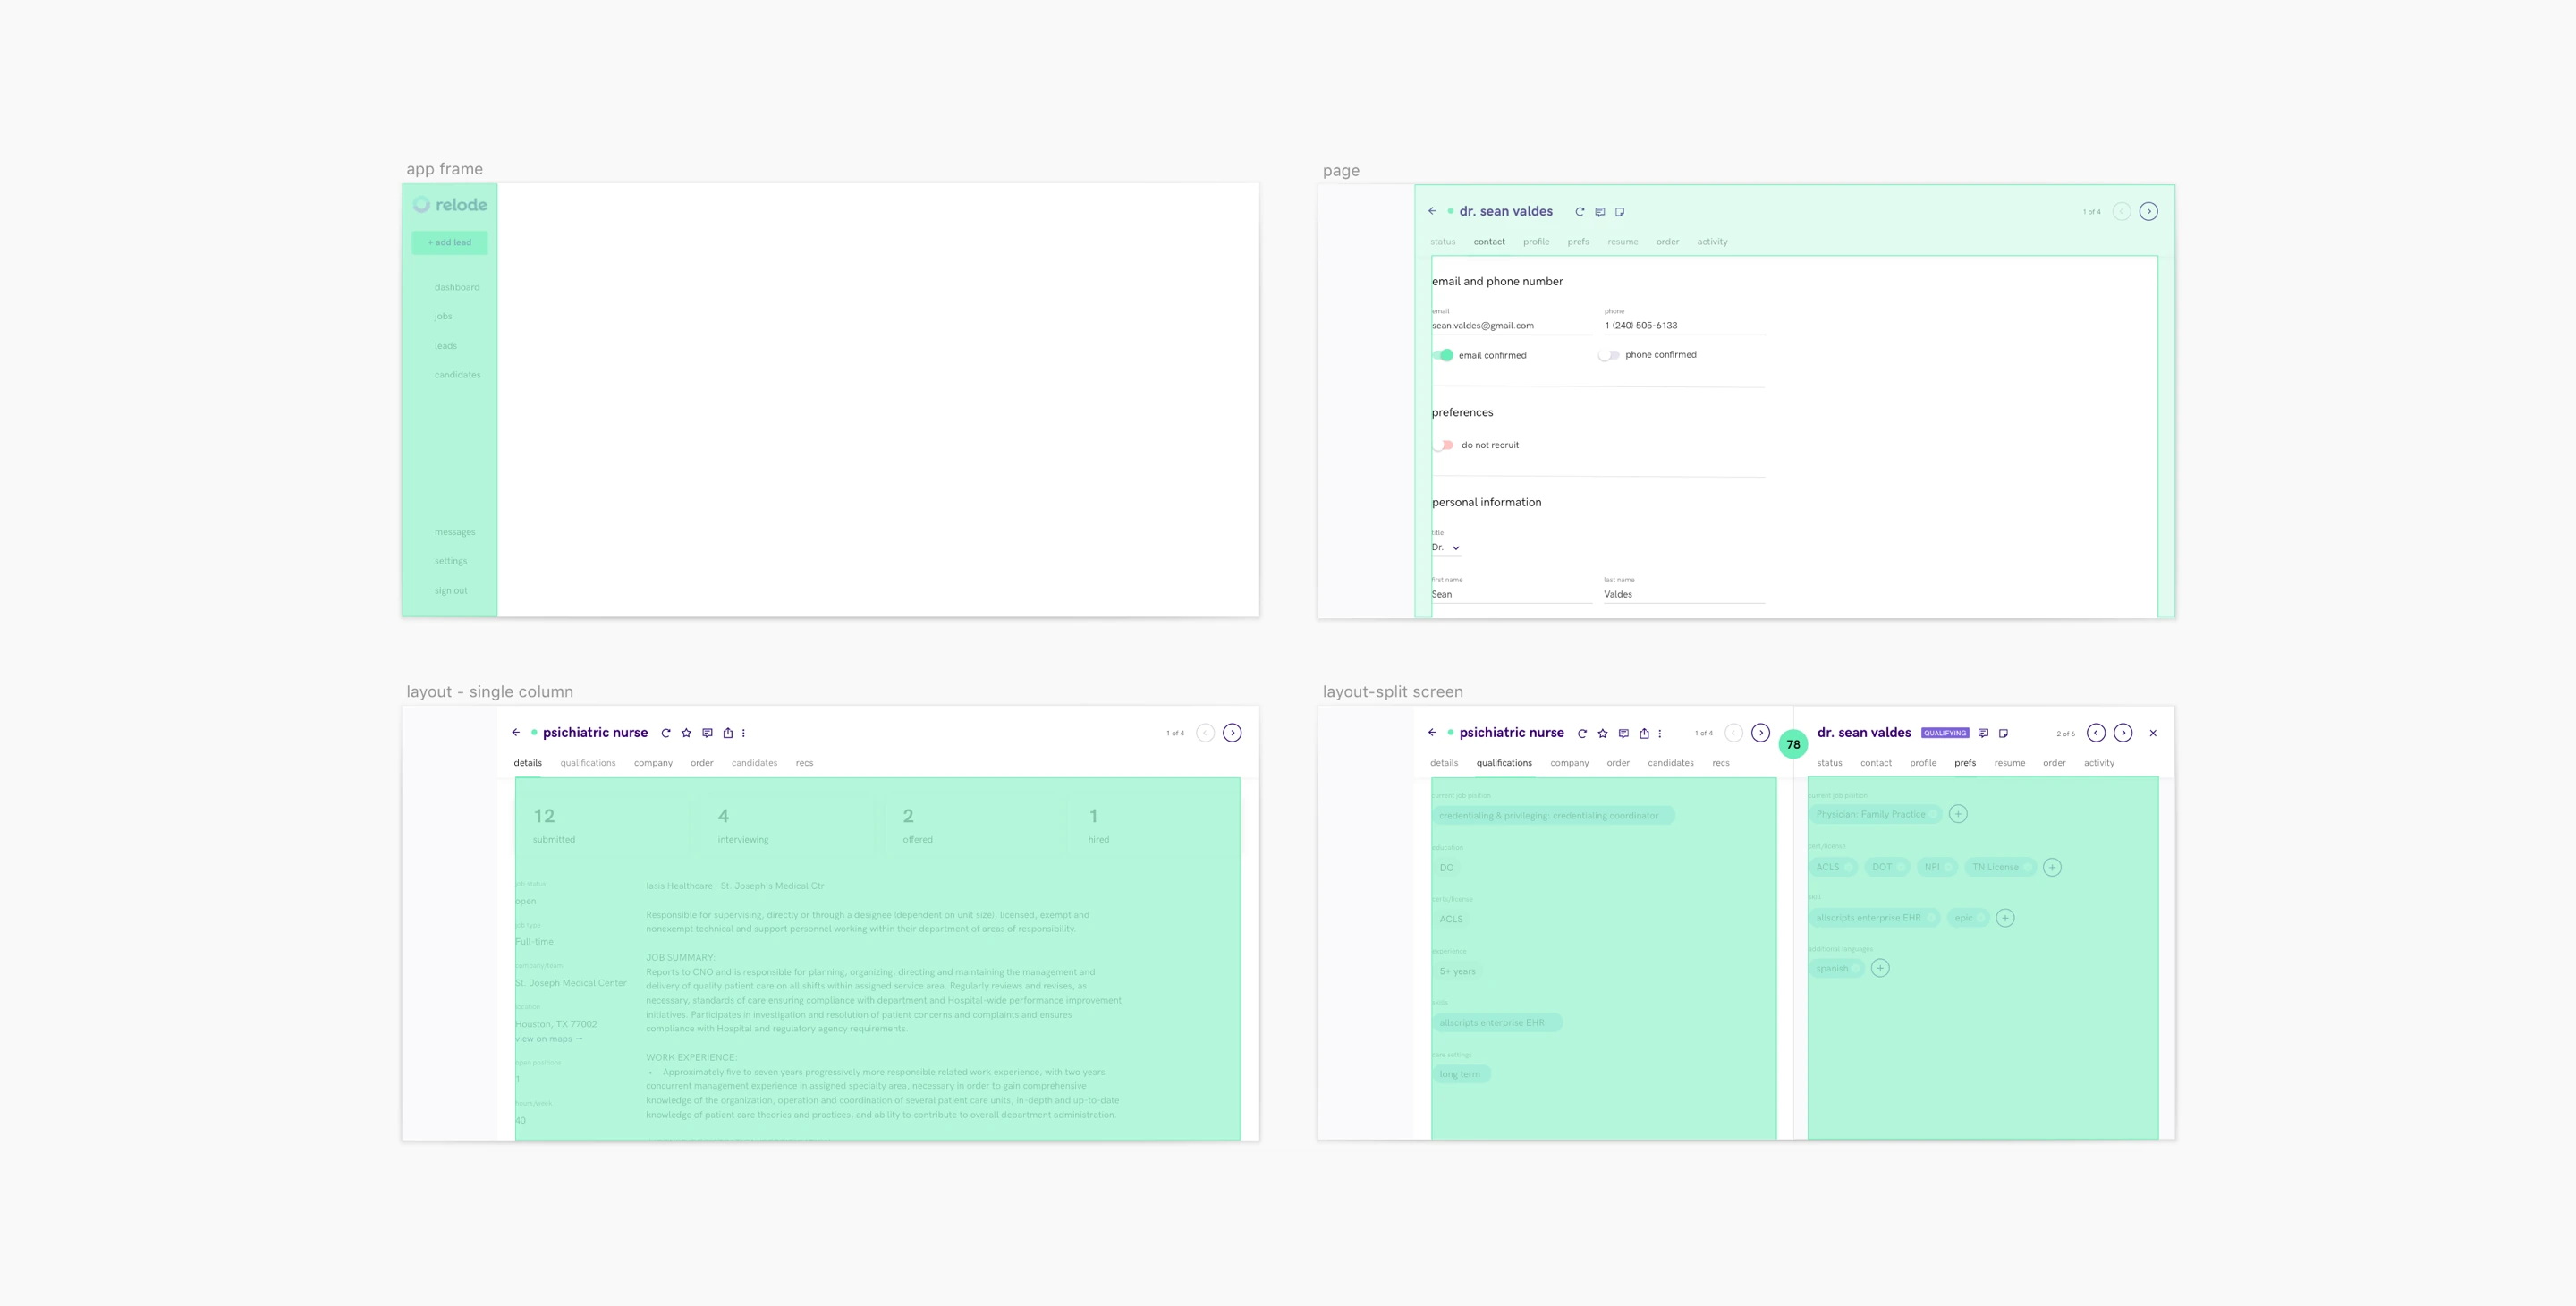Open profile tab in page frame
Image resolution: width=2576 pixels, height=1306 pixels.
point(1536,242)
